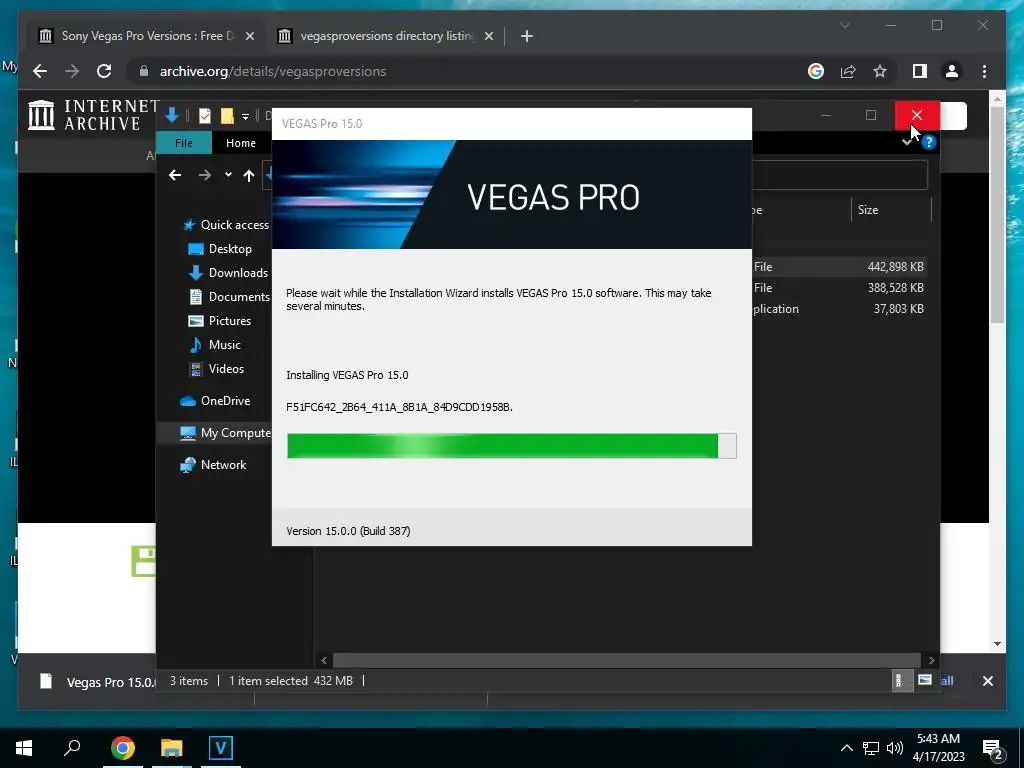This screenshot has height=768, width=1024.
Task: Open Vegas Pro 15.0 download item
Action: (x=97, y=682)
